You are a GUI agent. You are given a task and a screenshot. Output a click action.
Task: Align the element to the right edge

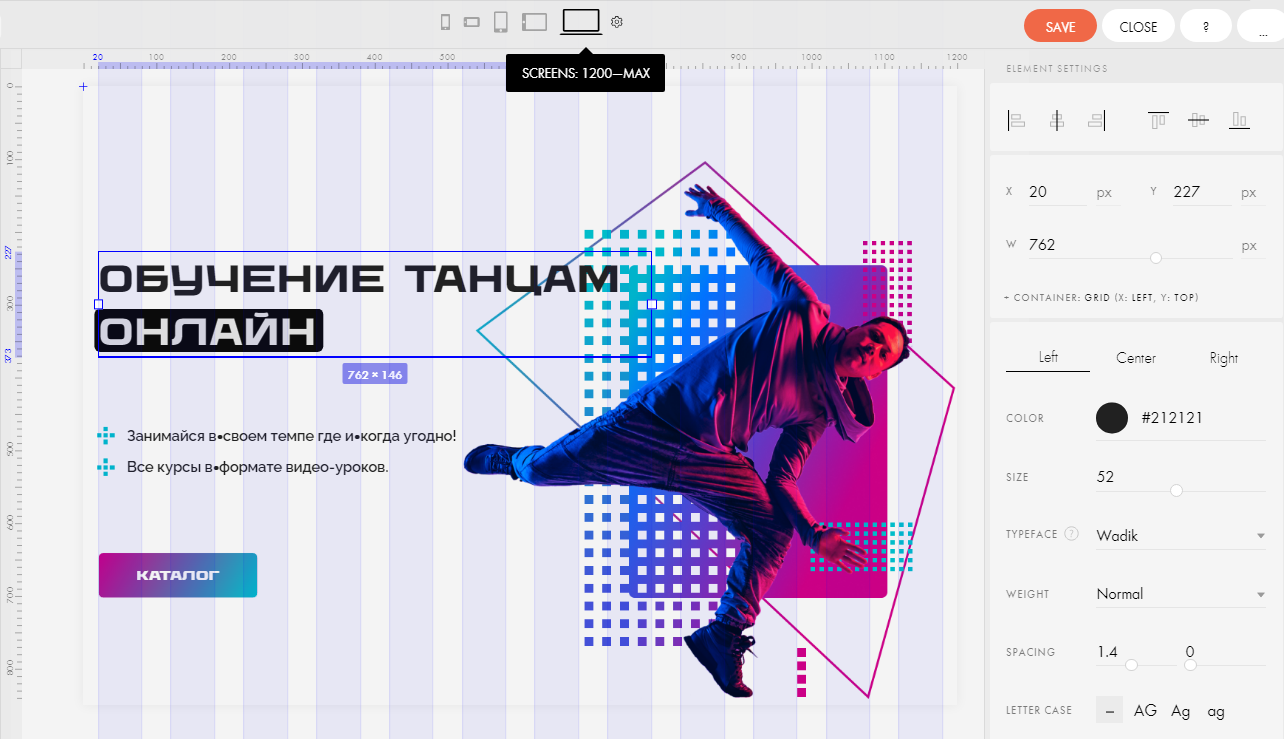[1097, 121]
